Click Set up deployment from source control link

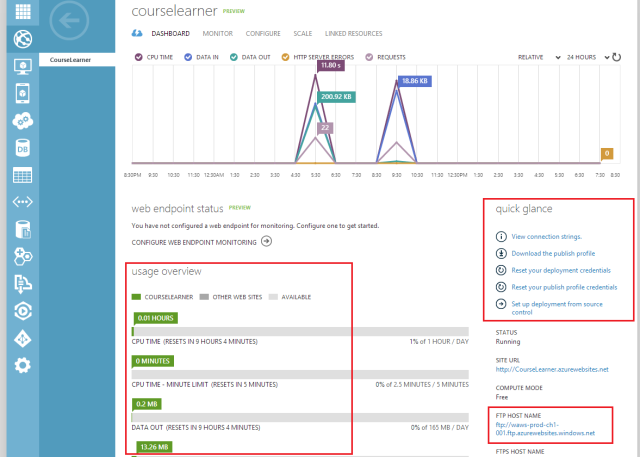click(x=557, y=308)
